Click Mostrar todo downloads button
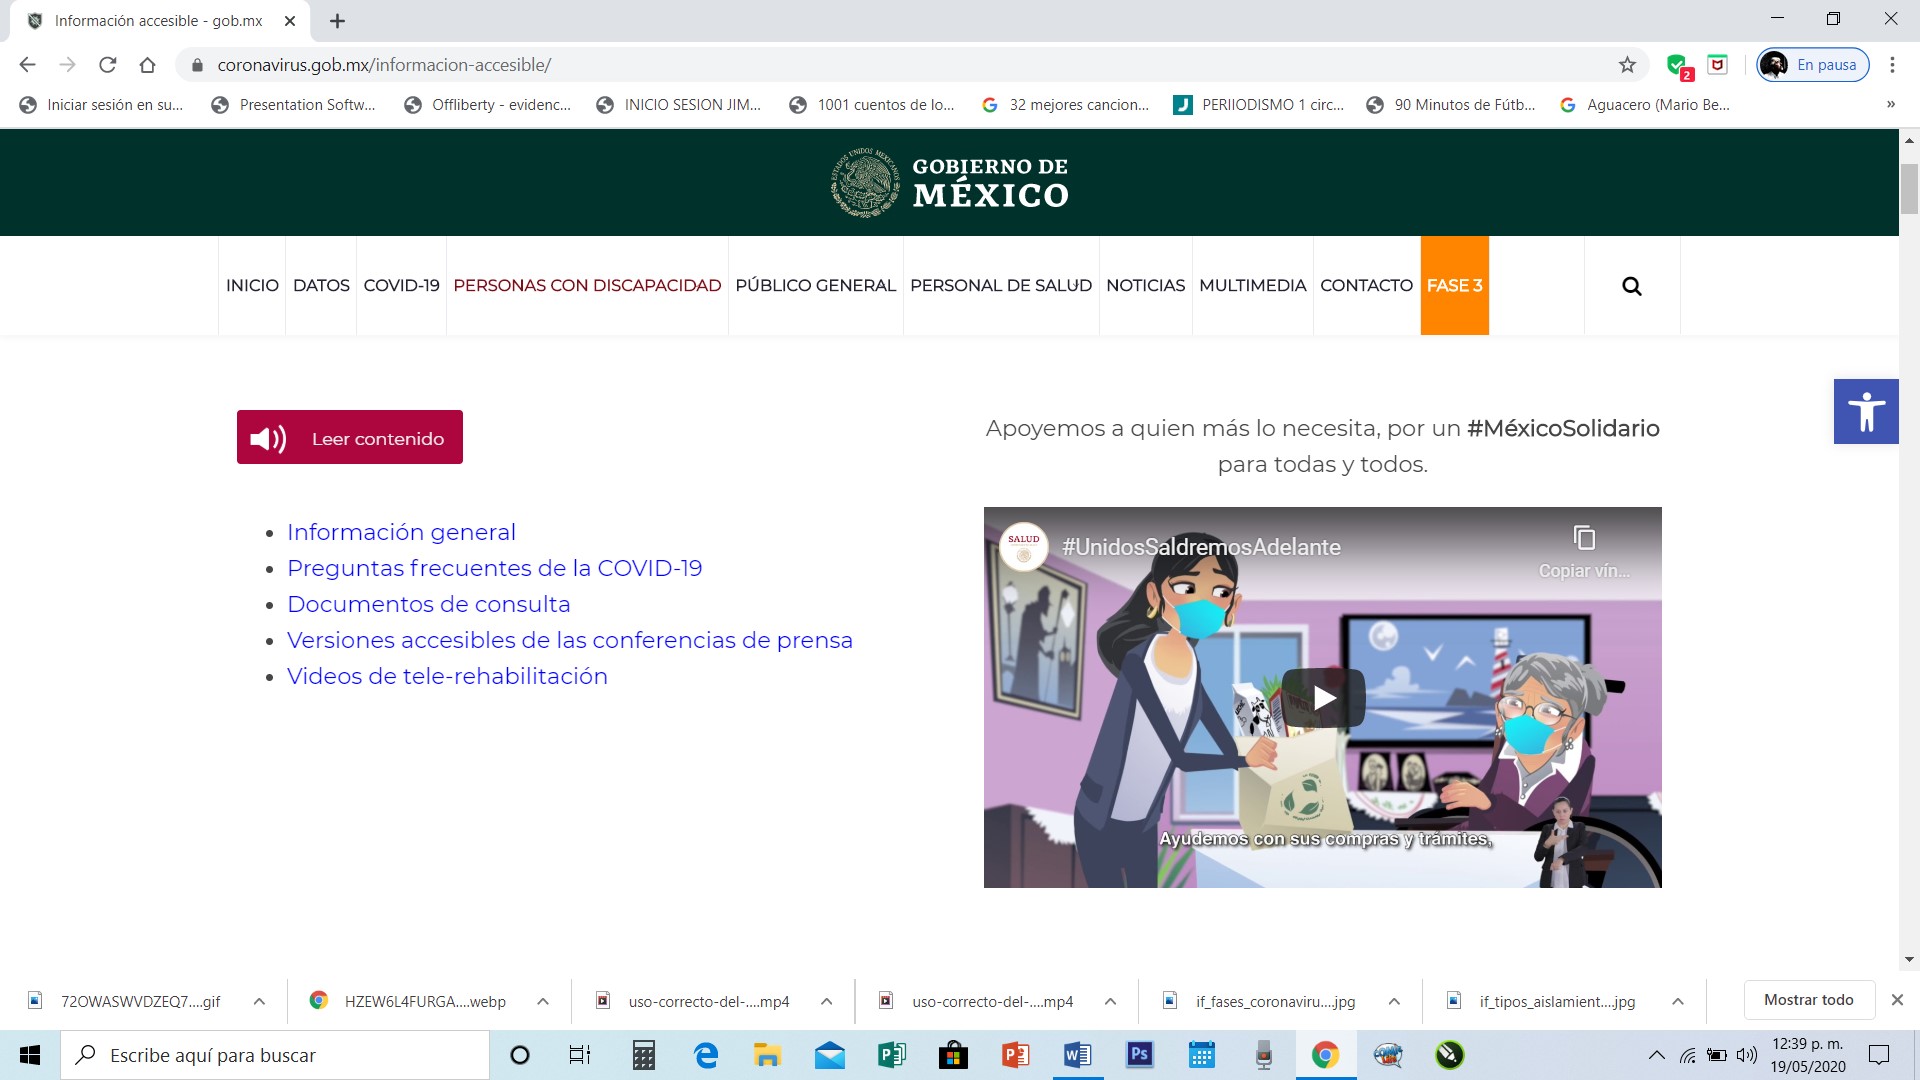This screenshot has height=1080, width=1920. [1808, 1000]
